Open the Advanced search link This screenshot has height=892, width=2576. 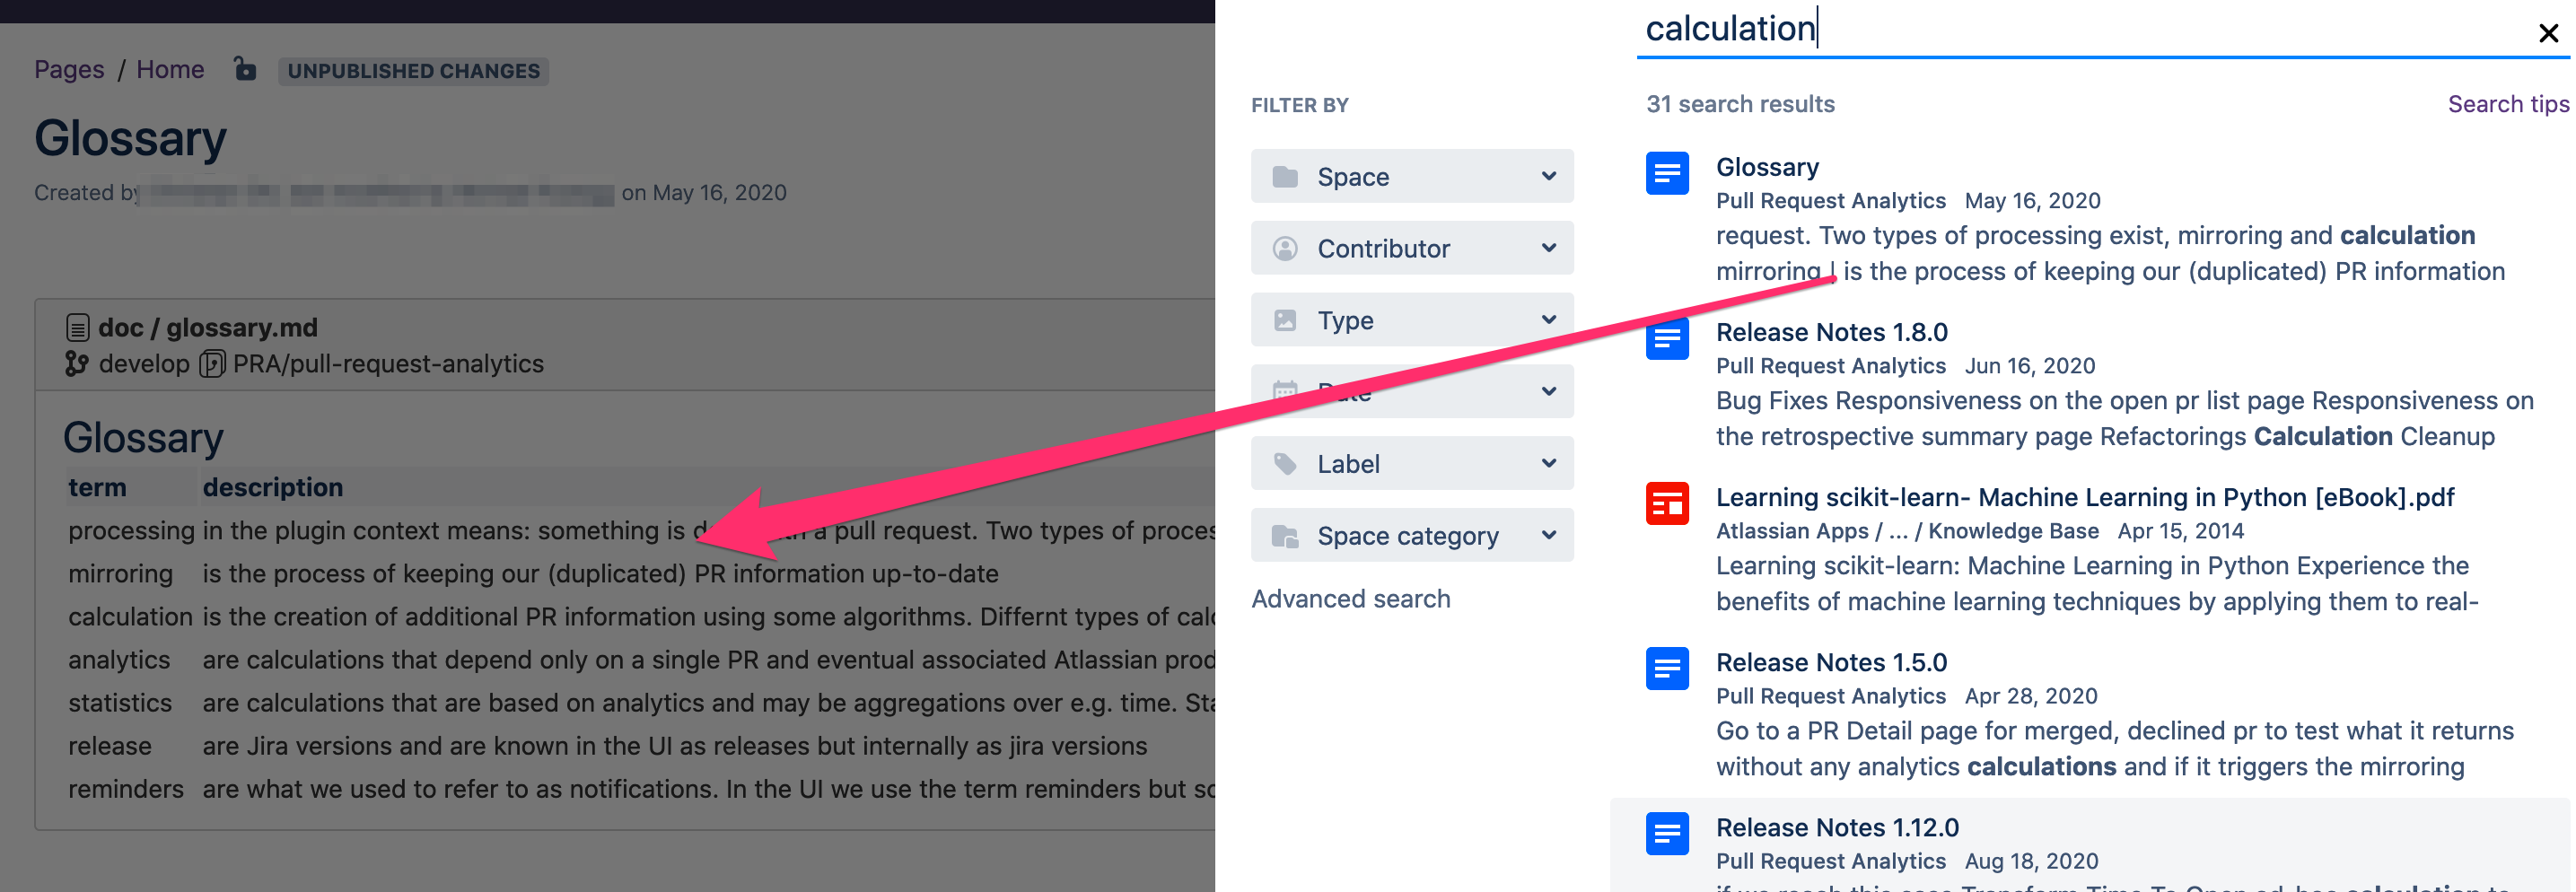(x=1350, y=599)
